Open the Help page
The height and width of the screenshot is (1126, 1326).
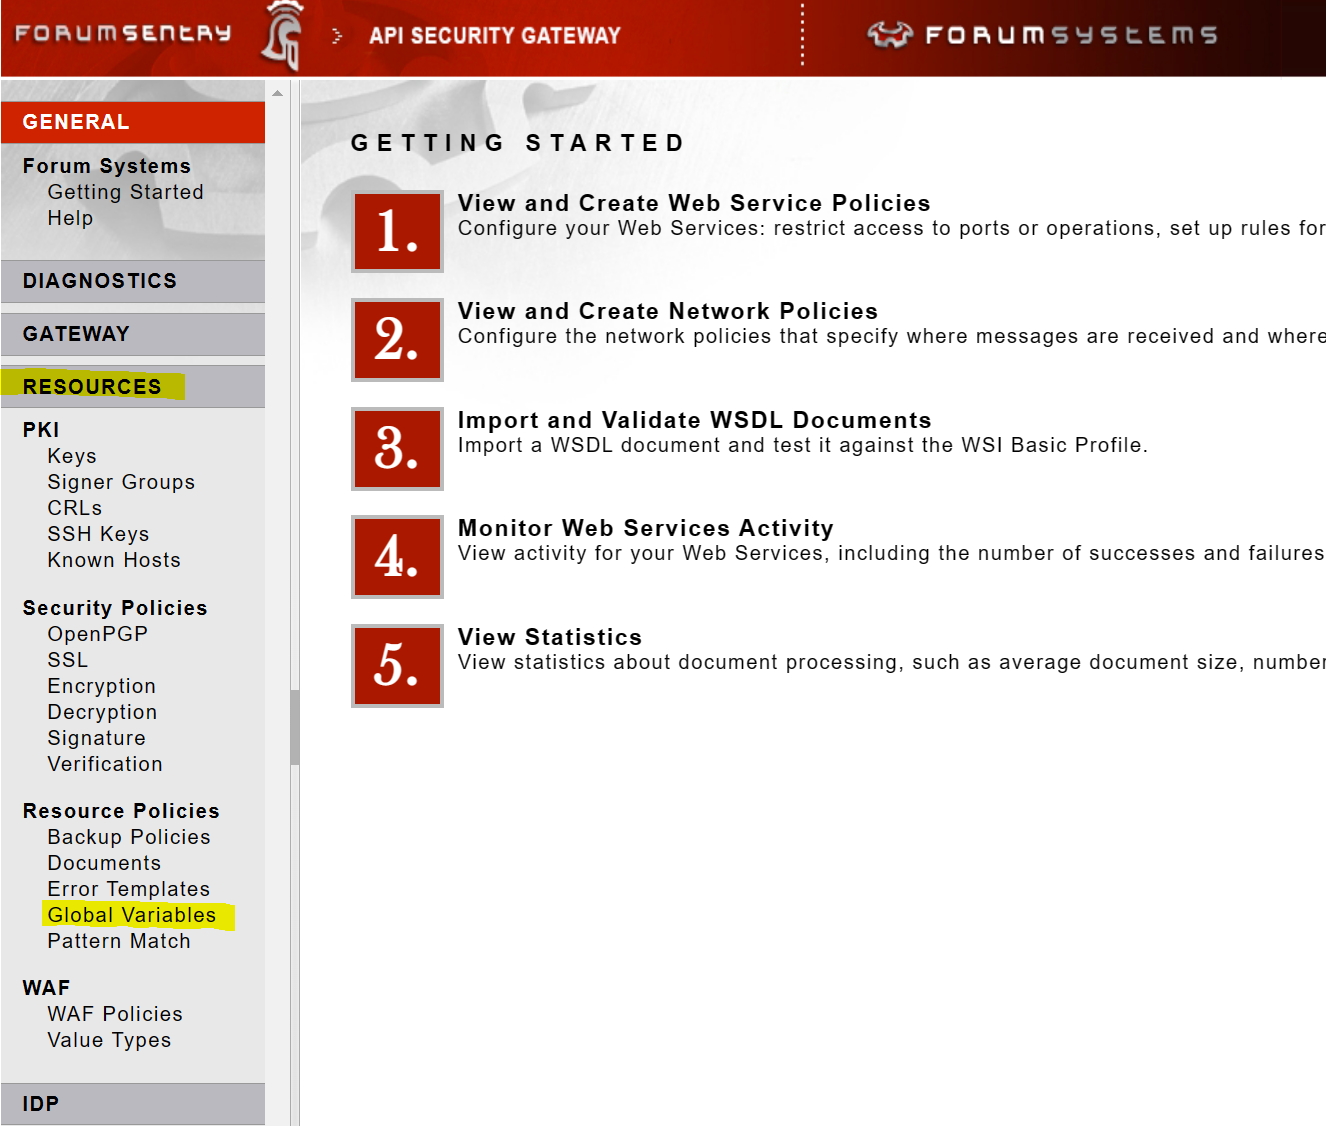[70, 218]
